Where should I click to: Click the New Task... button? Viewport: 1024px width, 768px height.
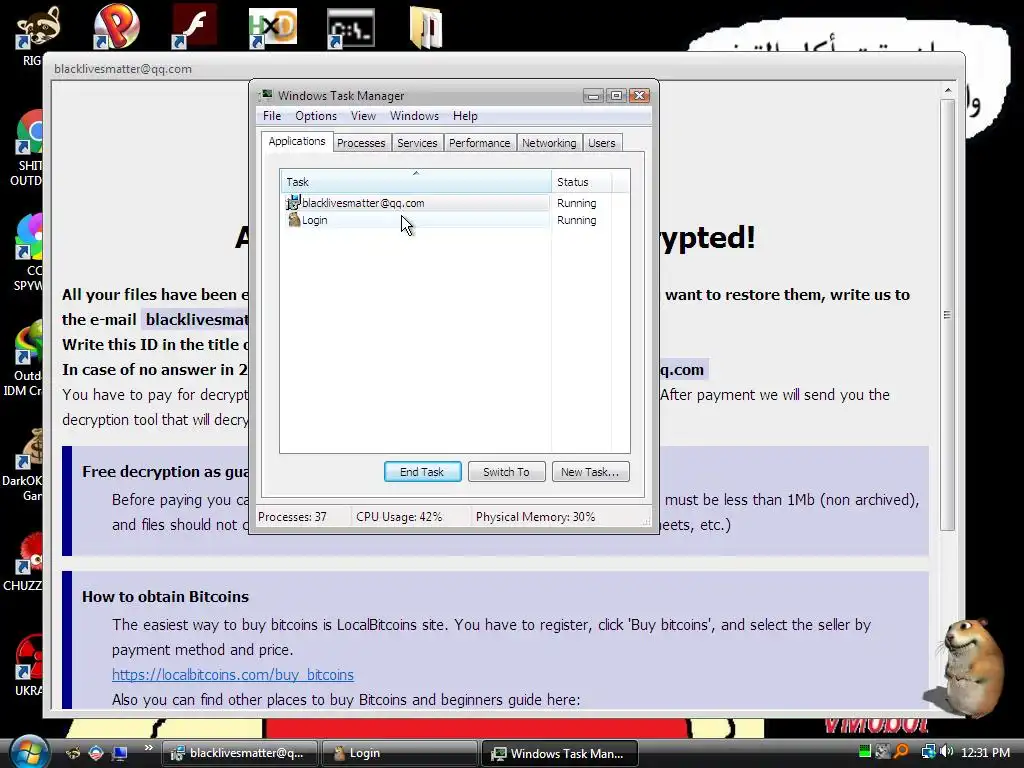coord(590,472)
